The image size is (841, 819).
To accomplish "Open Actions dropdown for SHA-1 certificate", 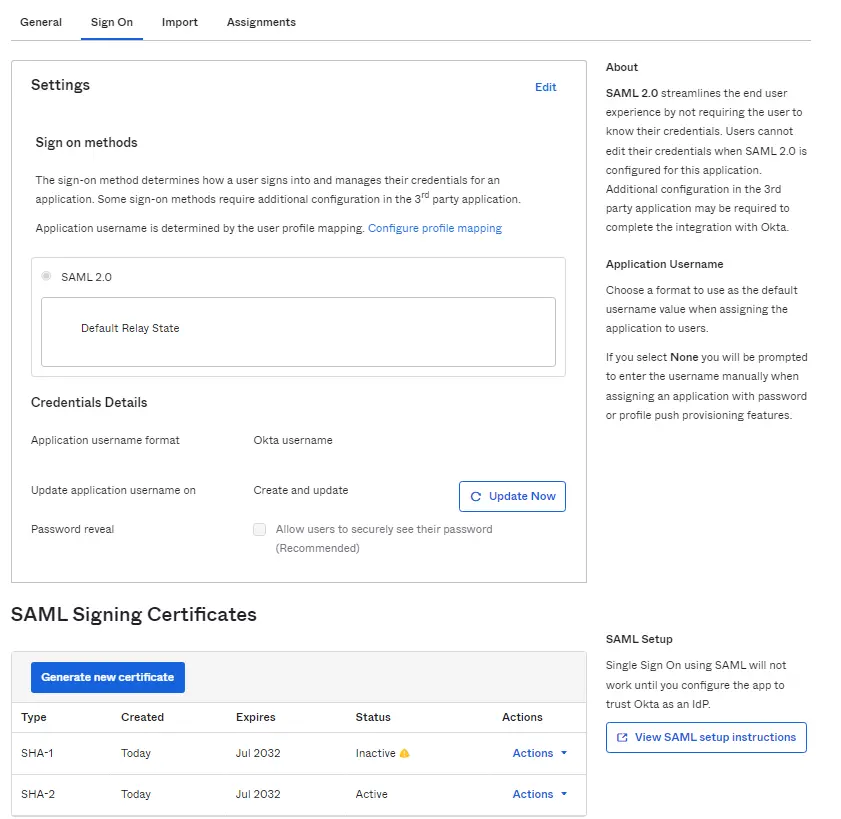I will pyautogui.click(x=540, y=753).
